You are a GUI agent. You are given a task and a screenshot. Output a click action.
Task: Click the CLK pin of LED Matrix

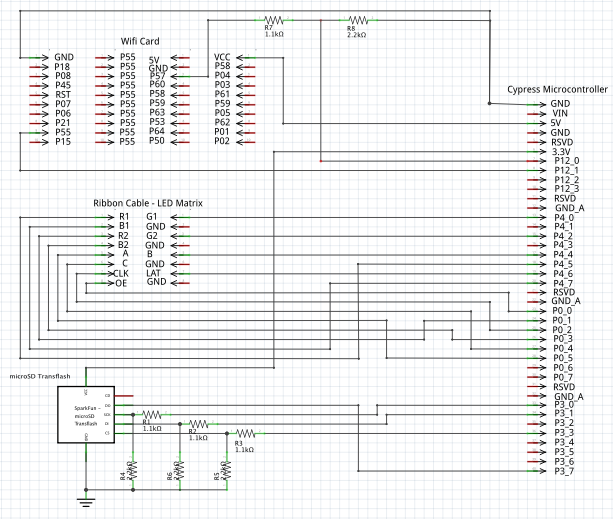pos(120,274)
